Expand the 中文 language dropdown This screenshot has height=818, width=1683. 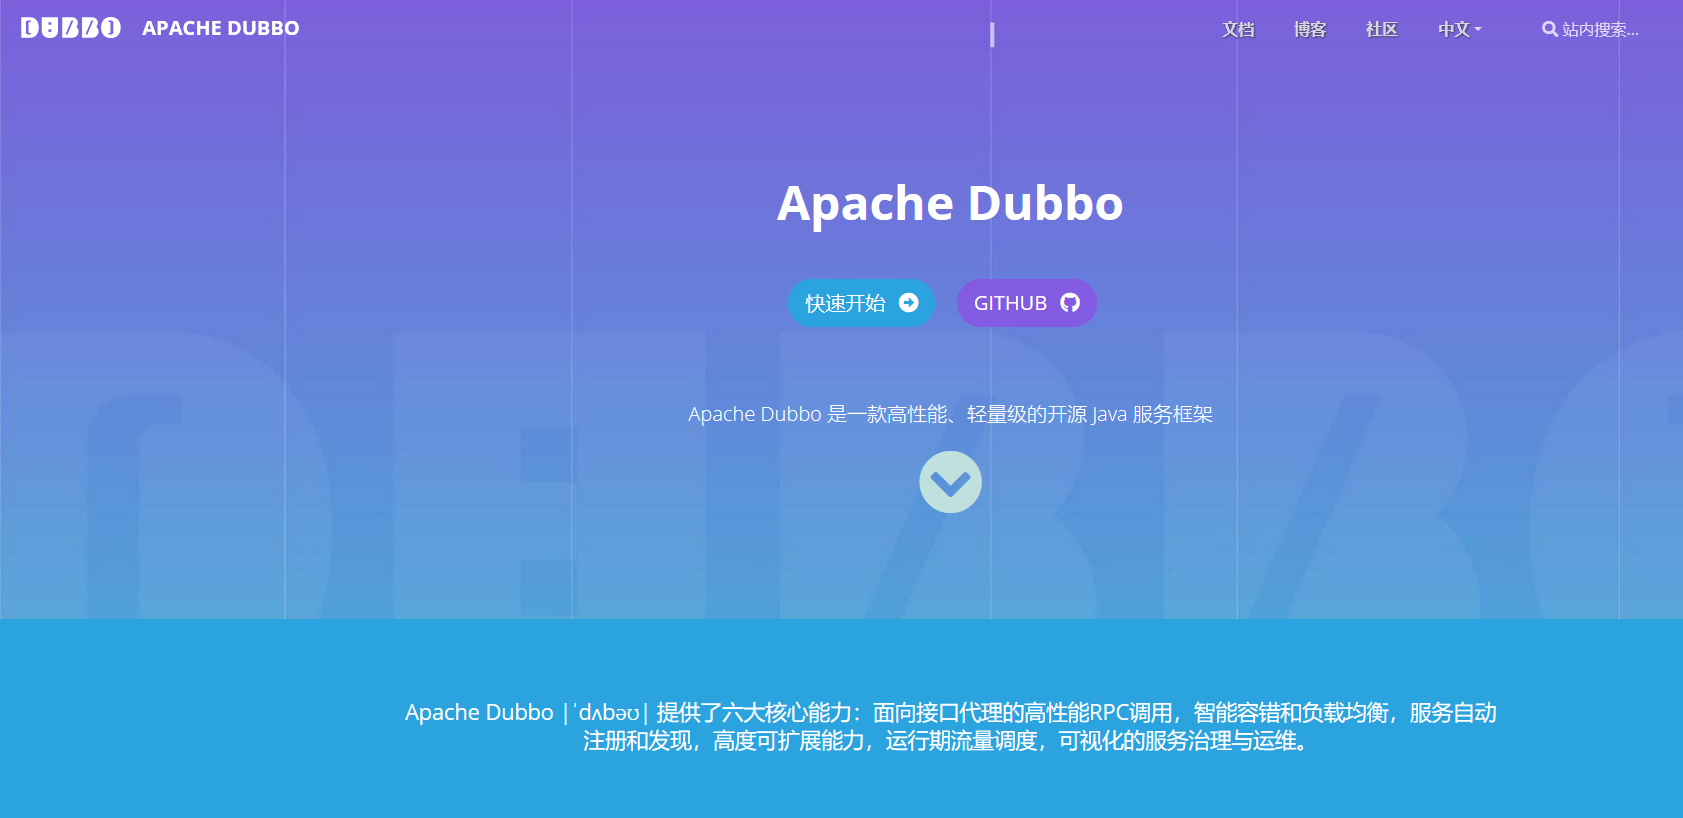pyautogui.click(x=1460, y=30)
